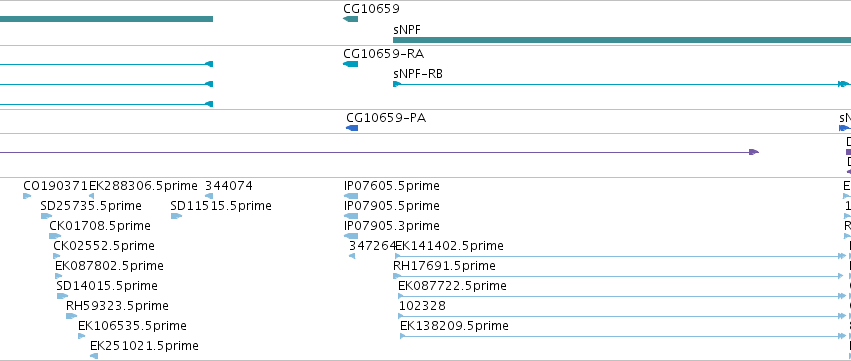
Task: Select the EK138209.5prime alignment line
Action: pos(623,336)
